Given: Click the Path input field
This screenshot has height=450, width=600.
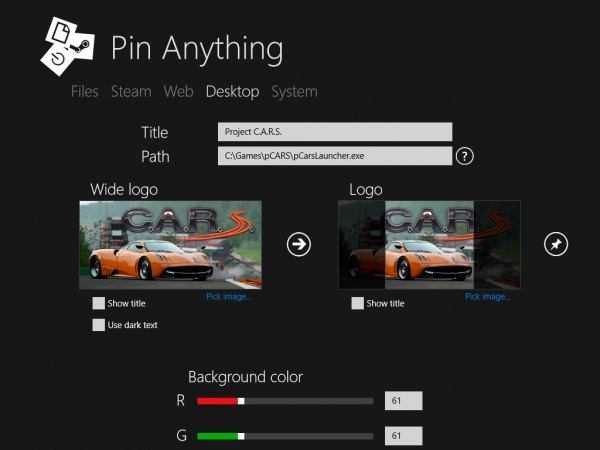Looking at the screenshot, I should [x=335, y=156].
